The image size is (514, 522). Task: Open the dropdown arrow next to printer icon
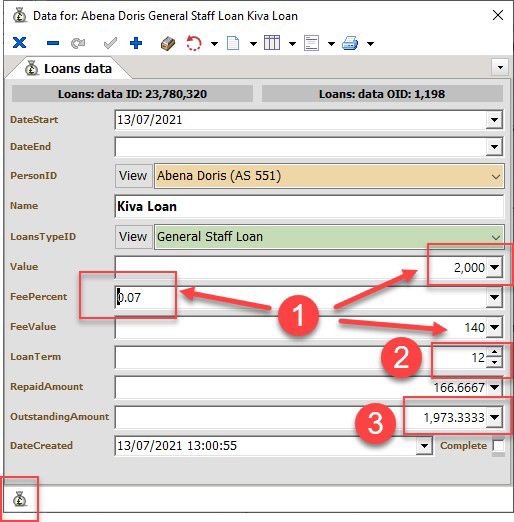coord(370,44)
